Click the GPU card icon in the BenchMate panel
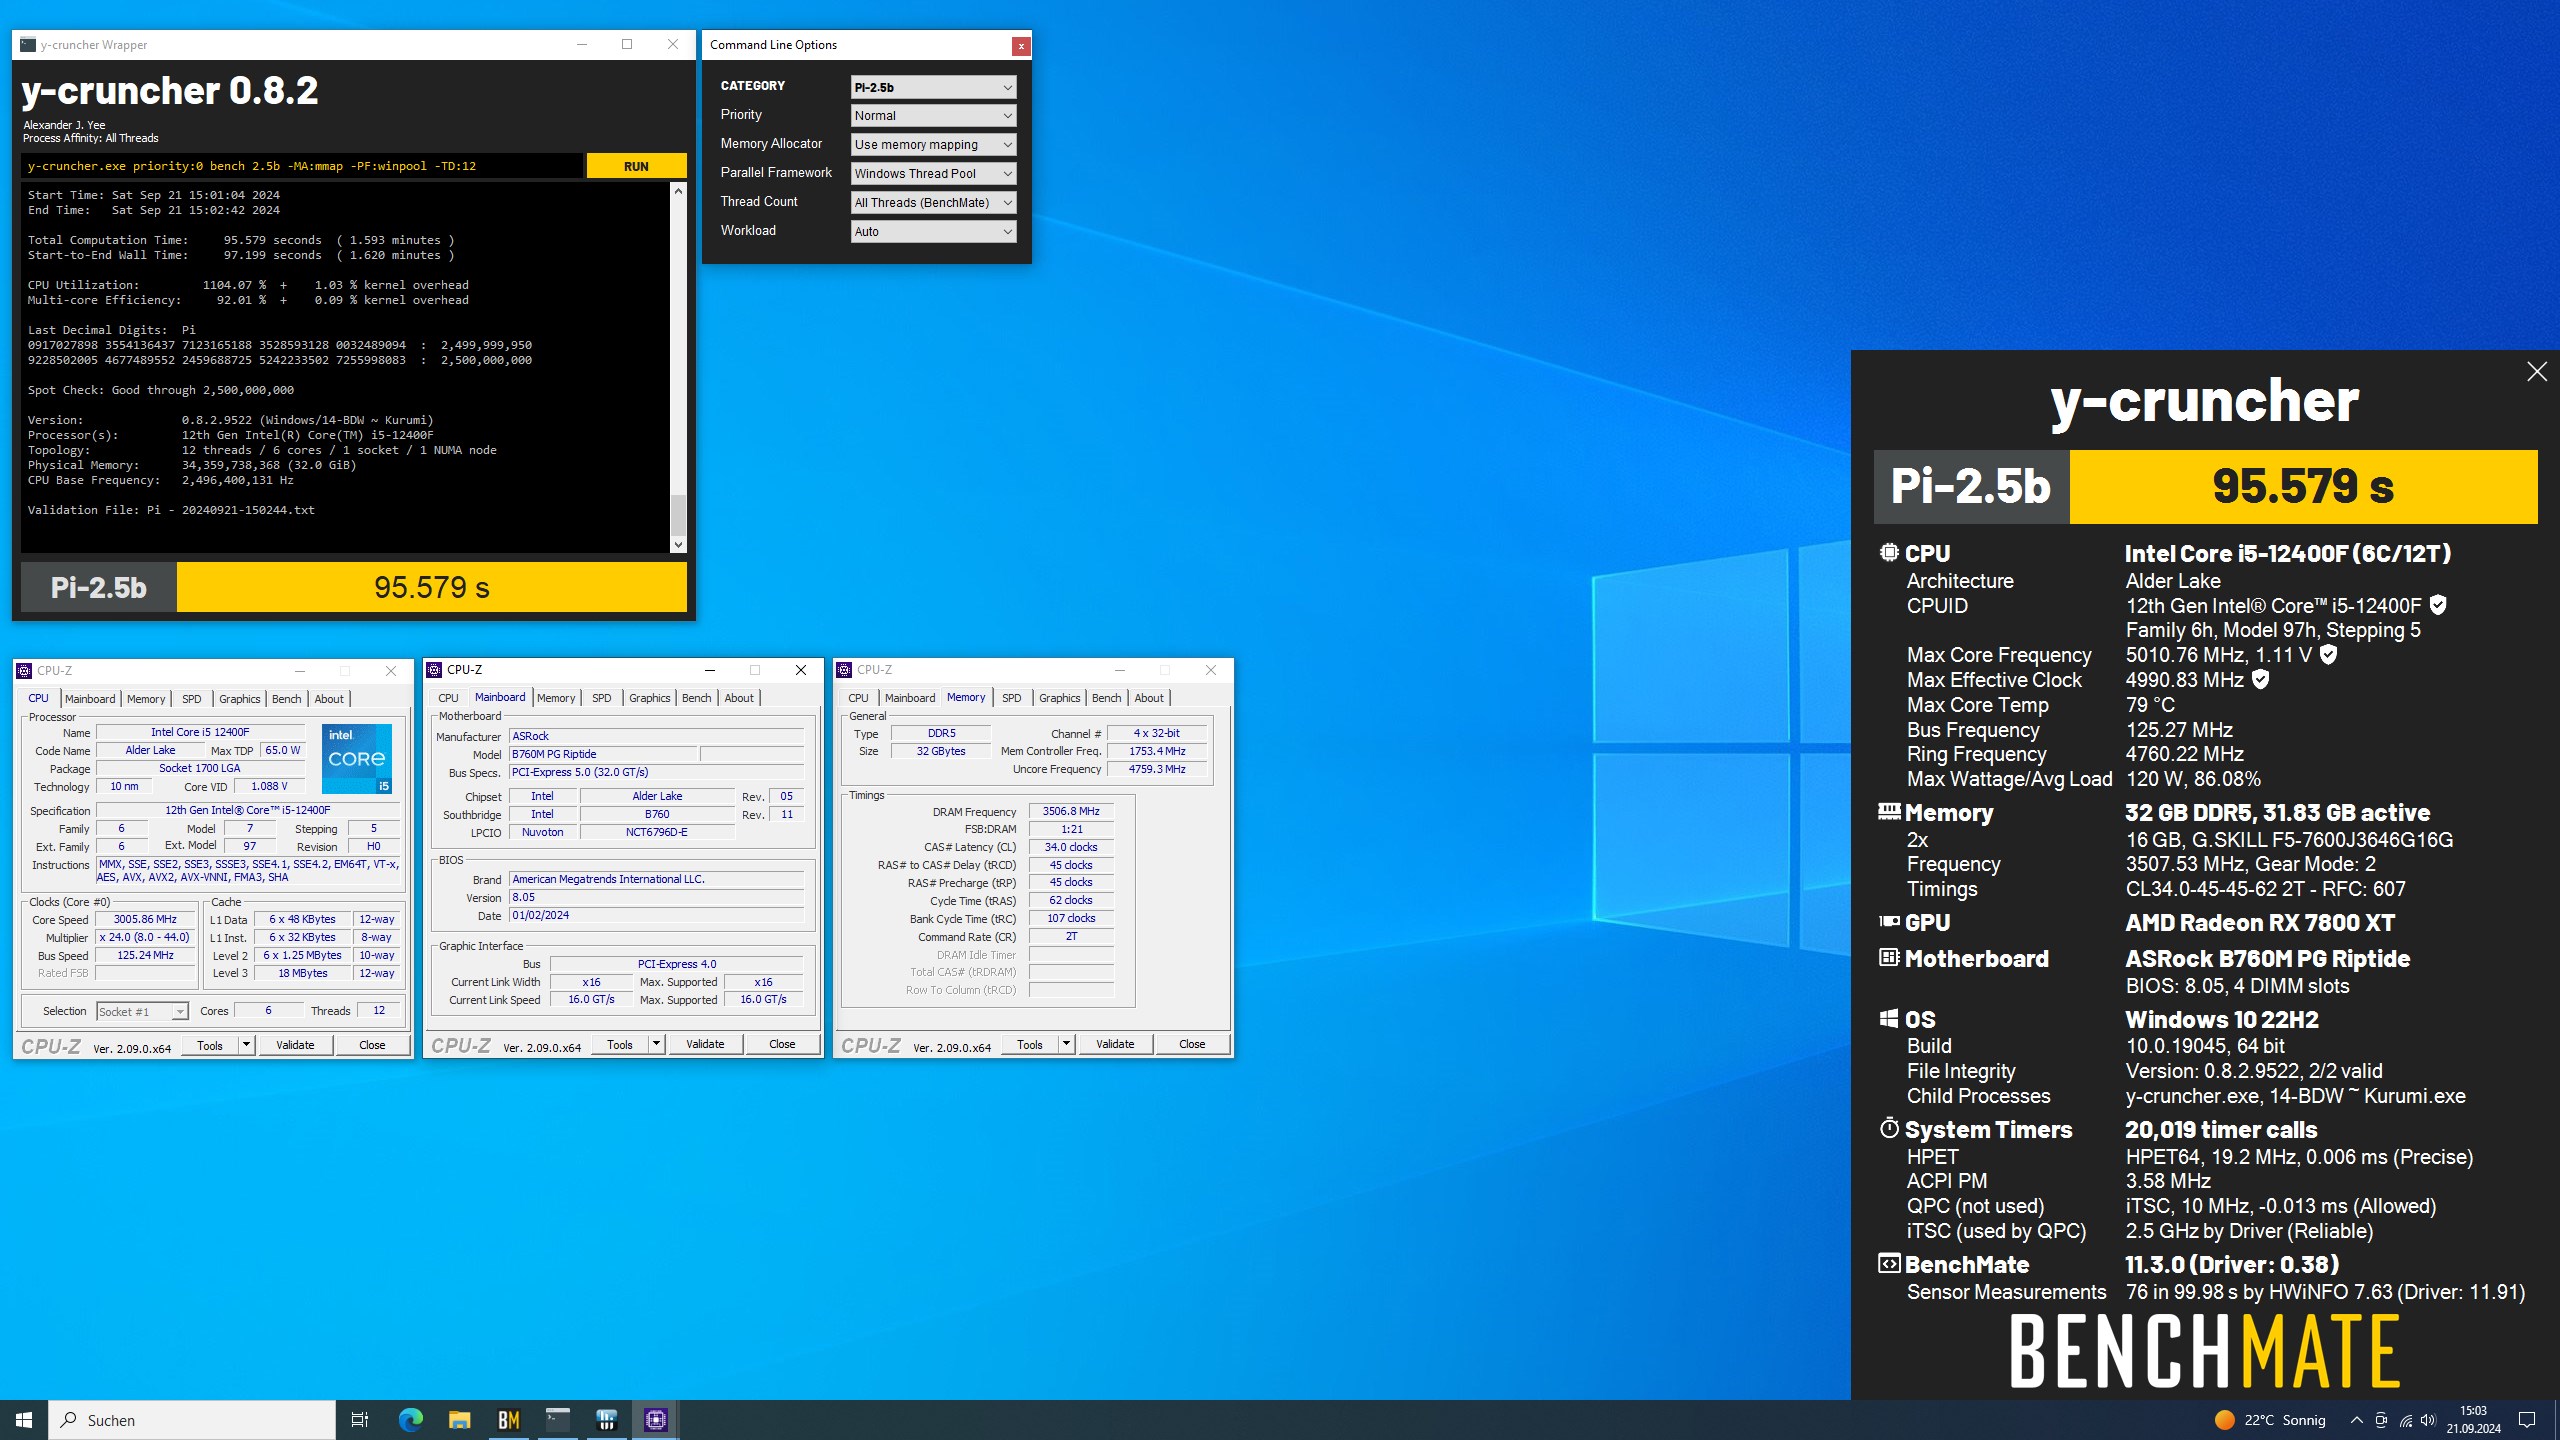The image size is (2560, 1440). [x=1888, y=922]
